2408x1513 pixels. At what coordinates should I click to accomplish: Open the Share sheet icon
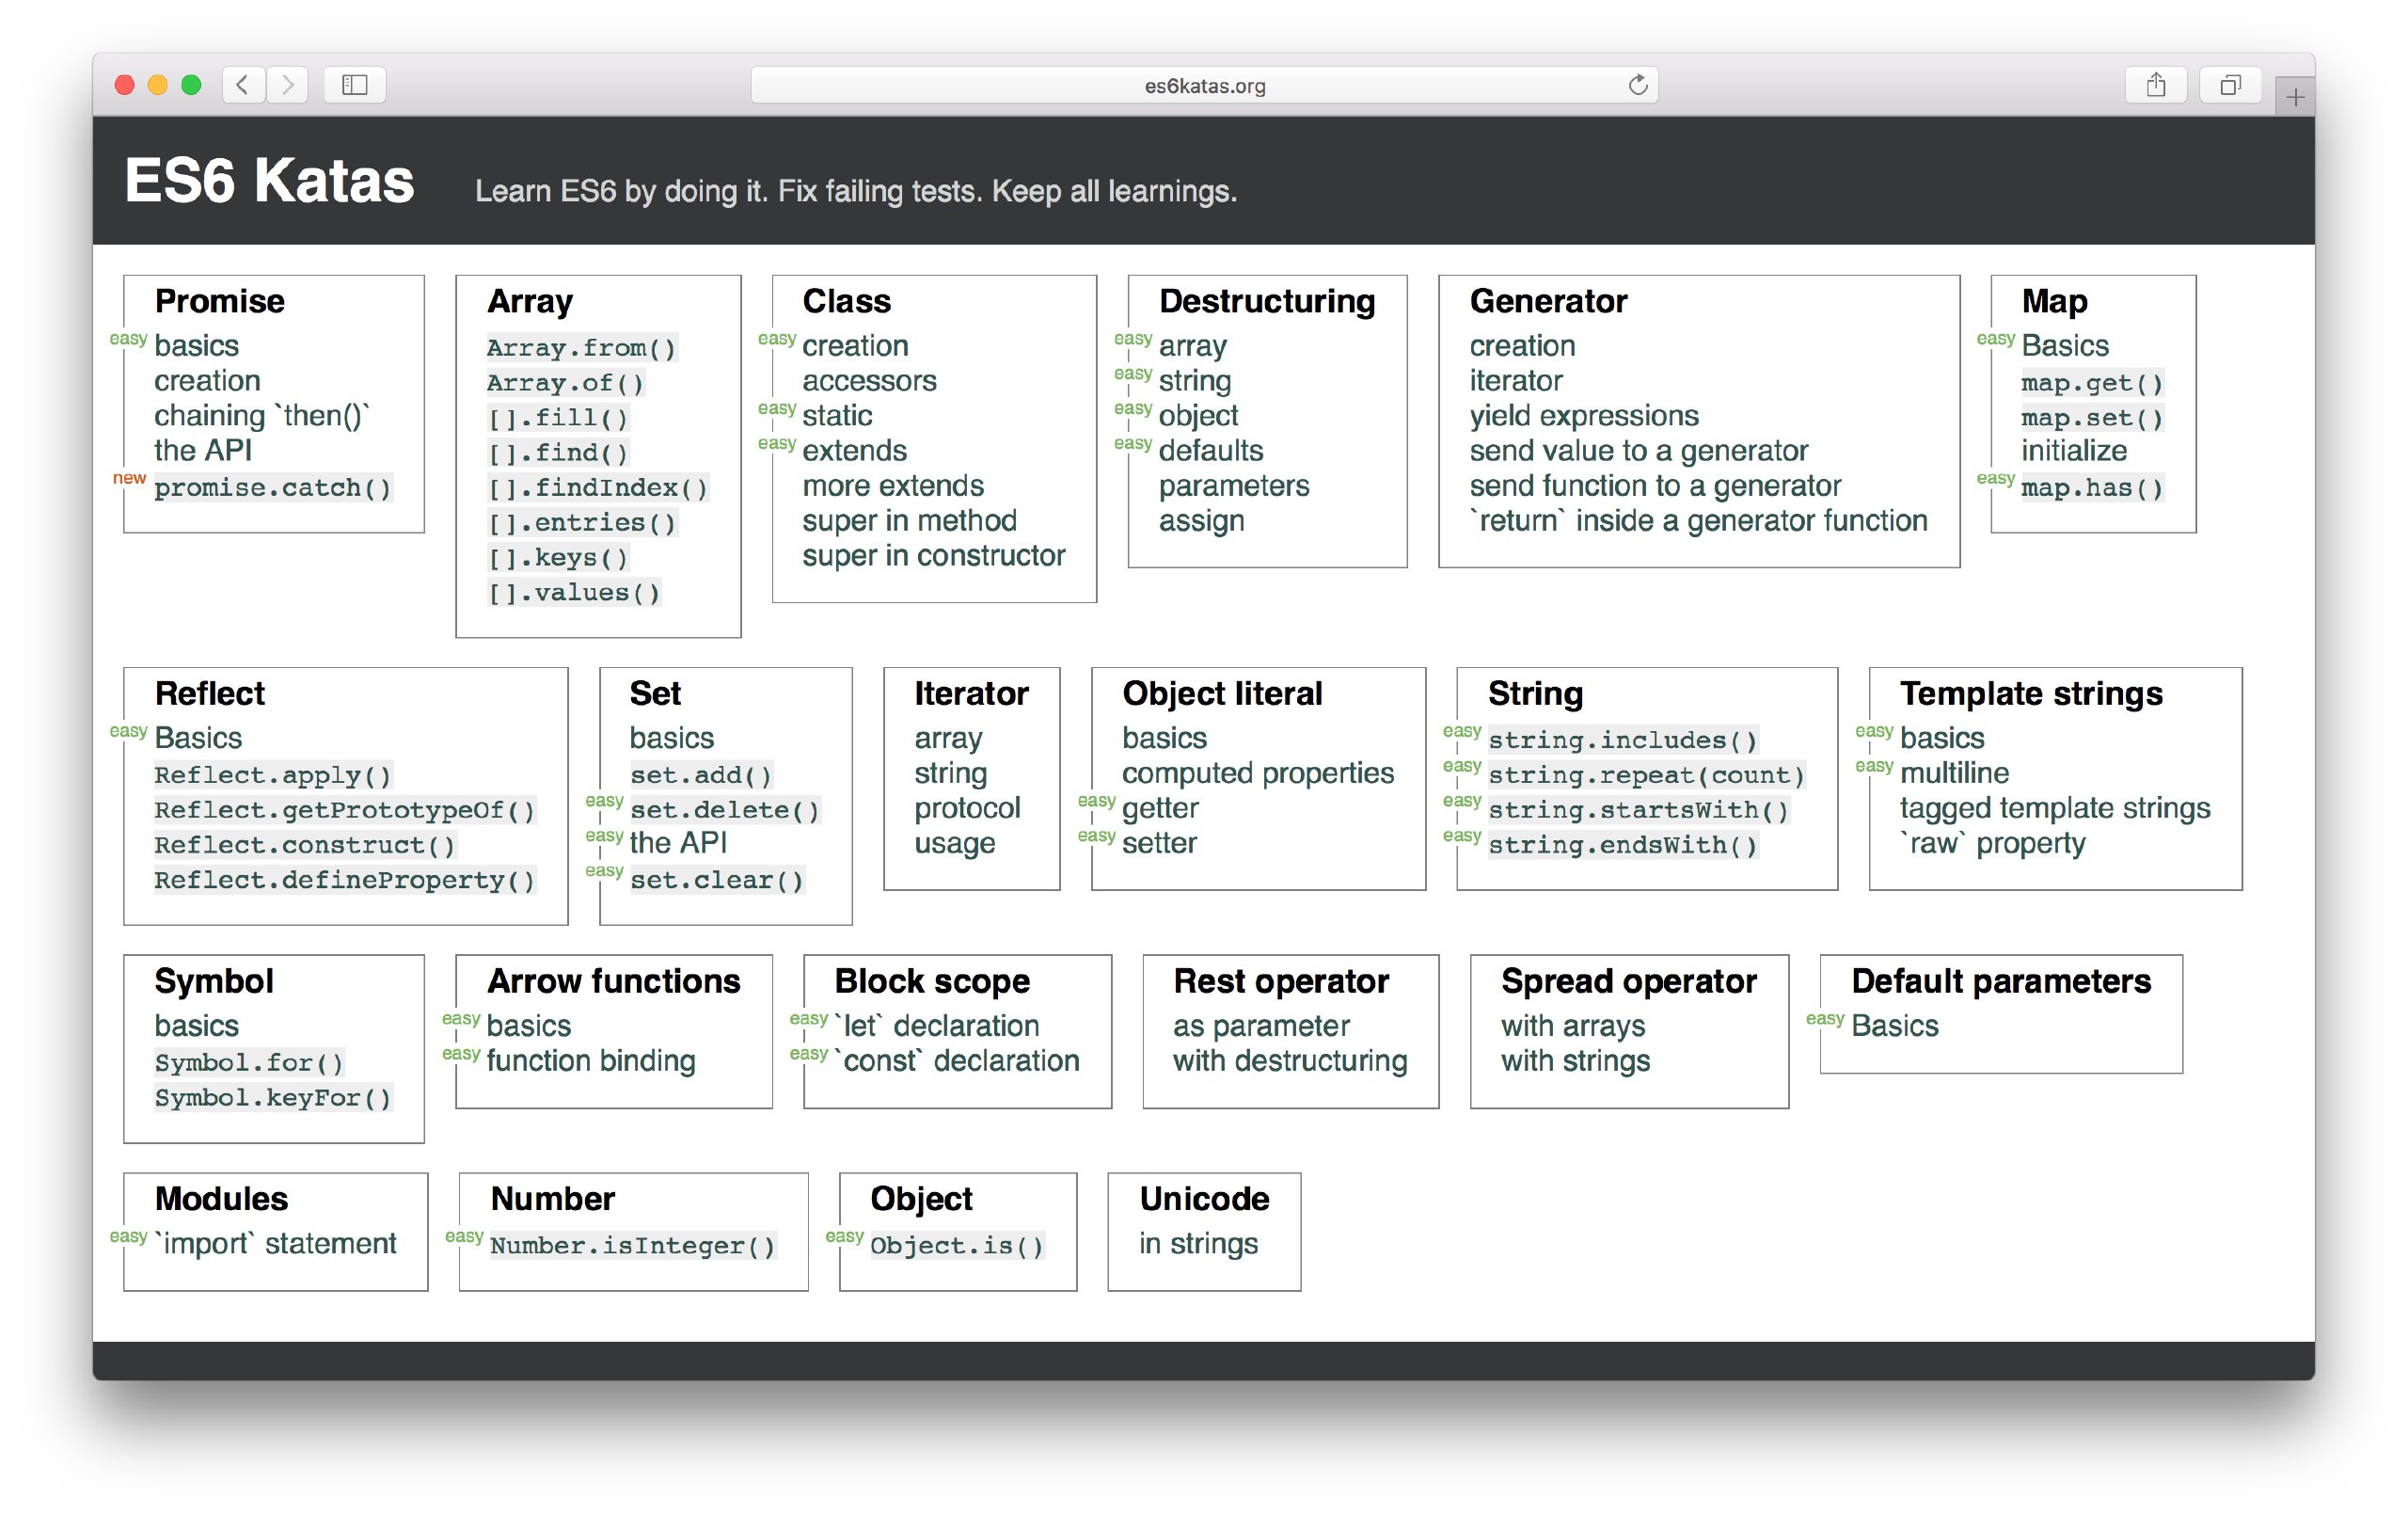(x=2156, y=85)
